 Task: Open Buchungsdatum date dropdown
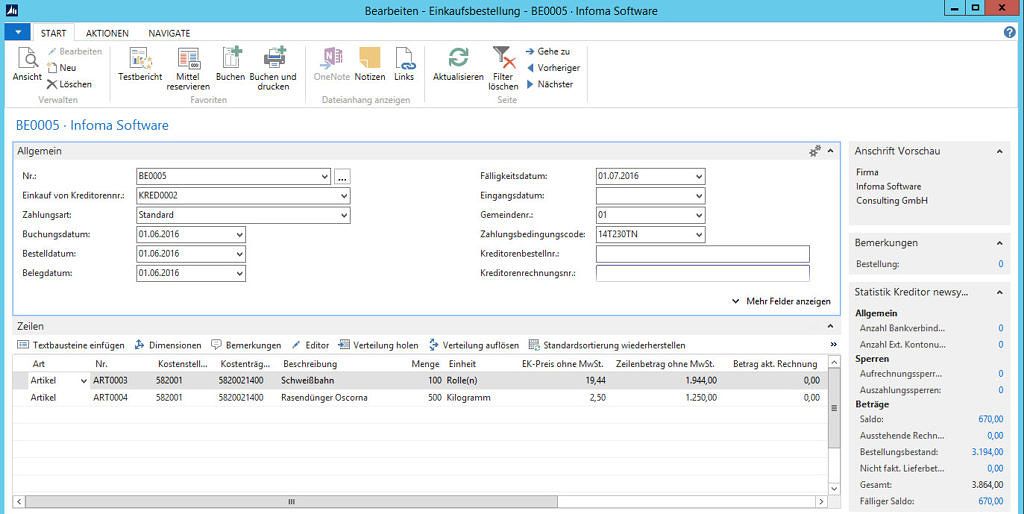(240, 234)
